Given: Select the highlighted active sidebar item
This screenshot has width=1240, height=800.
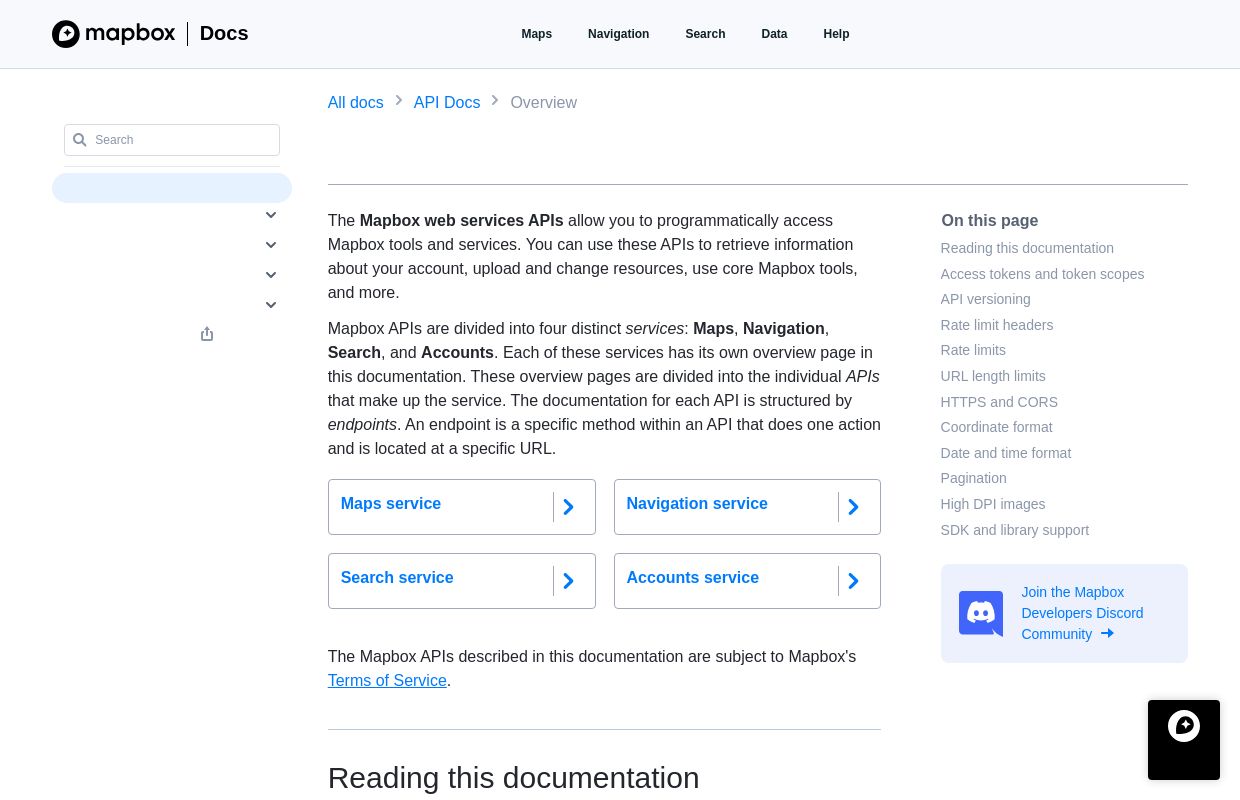Looking at the screenshot, I should [x=172, y=188].
